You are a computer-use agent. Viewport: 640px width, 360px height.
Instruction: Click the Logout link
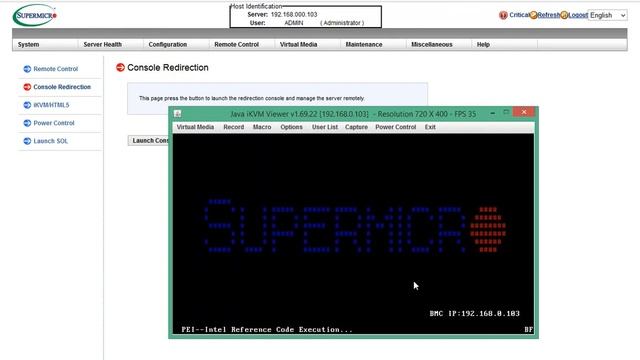pyautogui.click(x=578, y=15)
